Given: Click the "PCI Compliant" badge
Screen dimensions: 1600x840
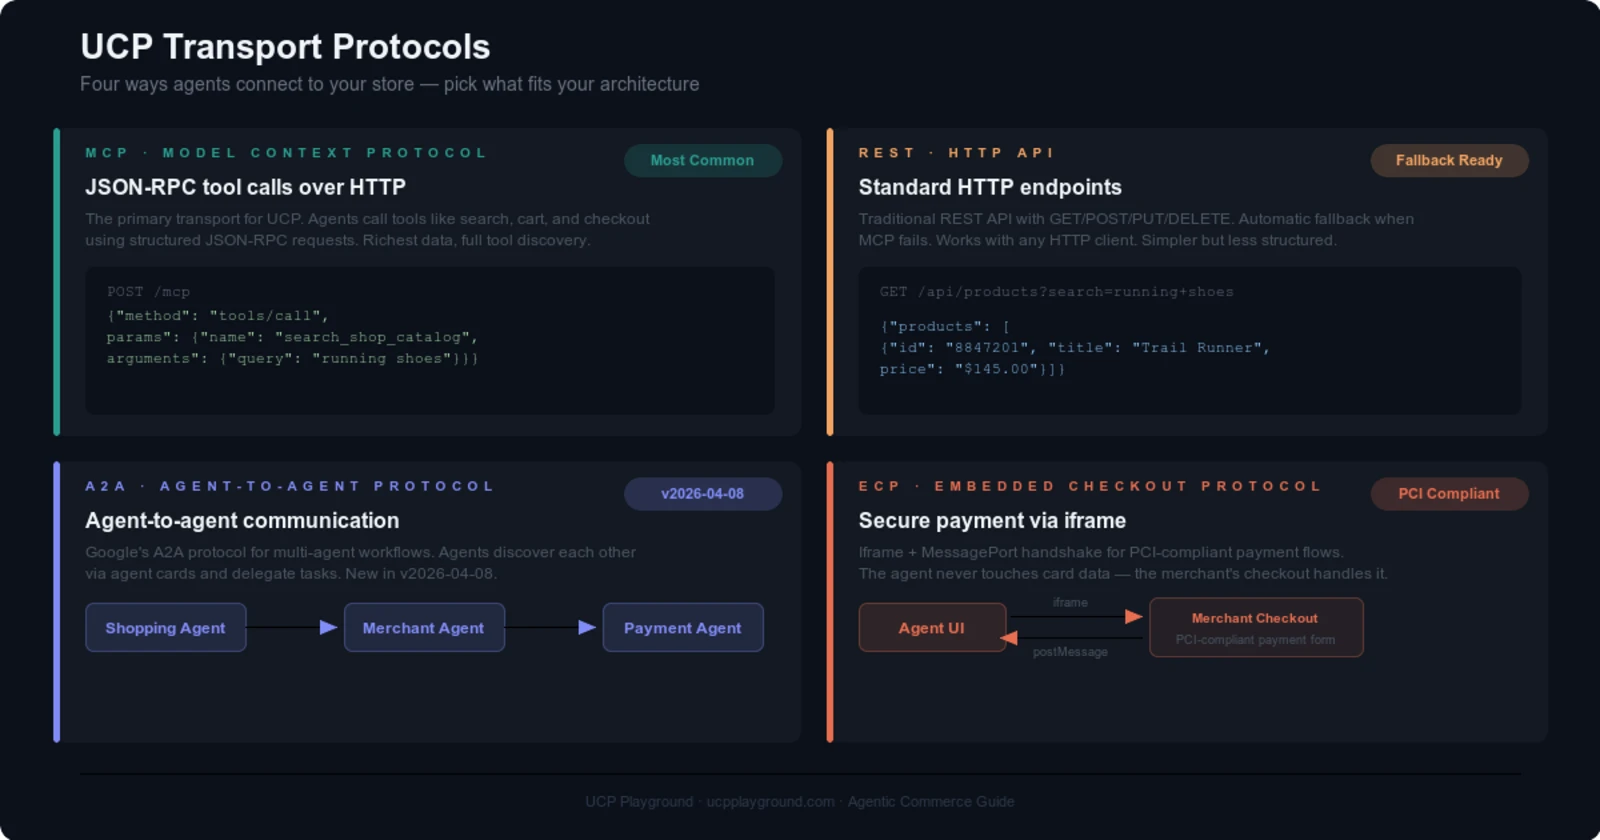Looking at the screenshot, I should 1449,493.
